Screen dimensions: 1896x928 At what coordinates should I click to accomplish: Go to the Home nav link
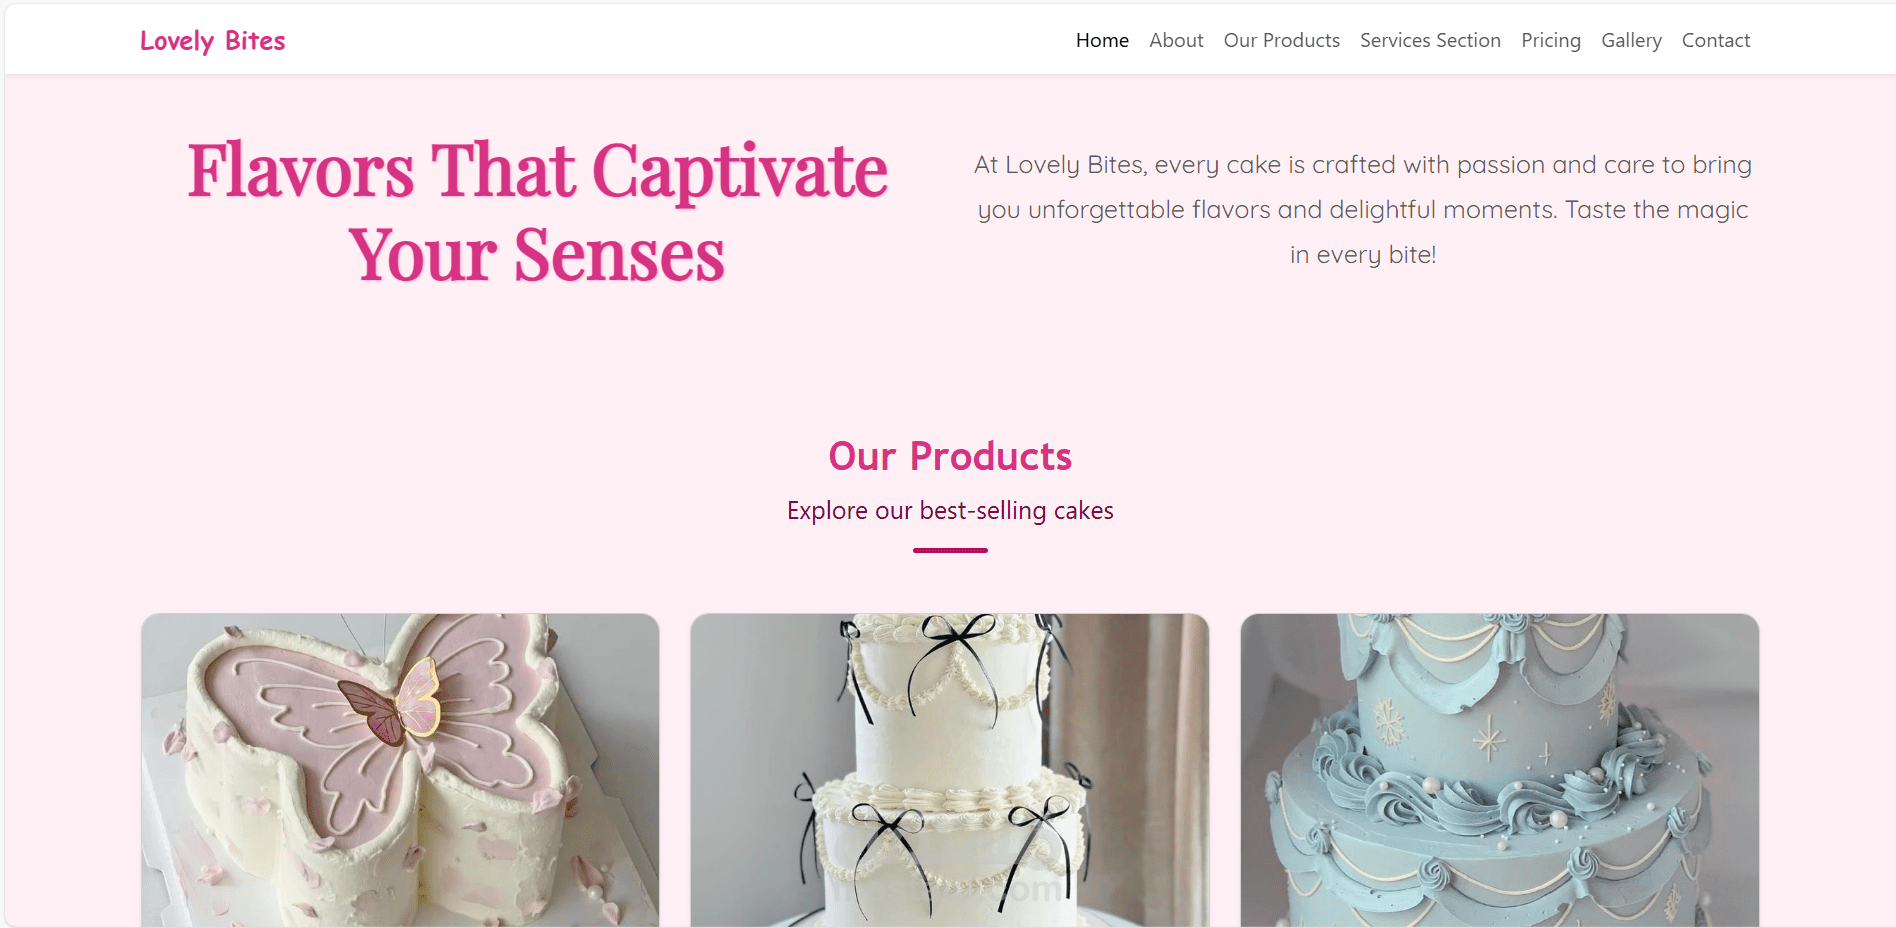coord(1102,40)
